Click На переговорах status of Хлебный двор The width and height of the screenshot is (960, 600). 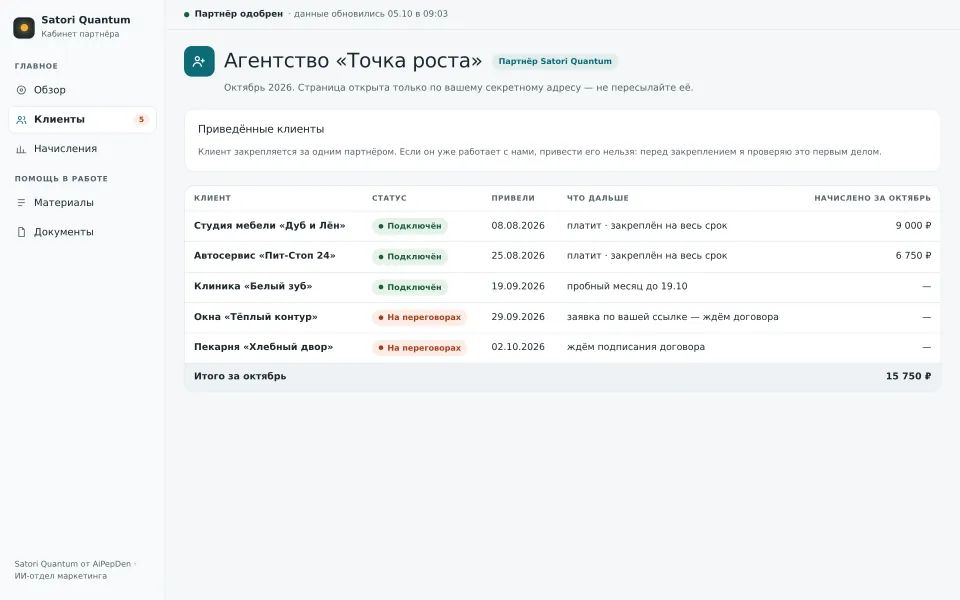(419, 348)
